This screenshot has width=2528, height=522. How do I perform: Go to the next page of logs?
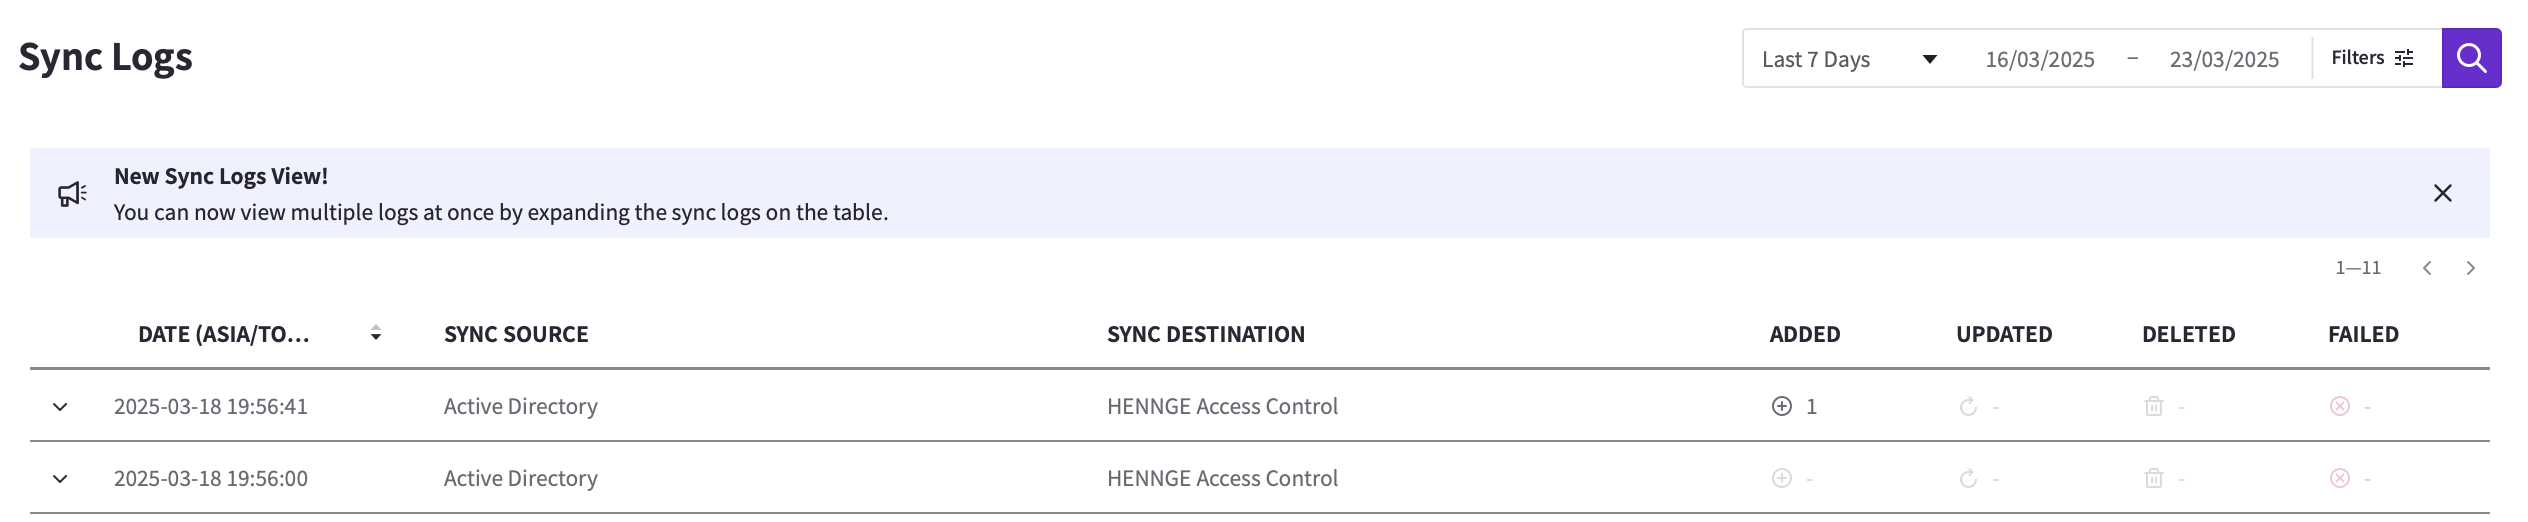pos(2470,268)
